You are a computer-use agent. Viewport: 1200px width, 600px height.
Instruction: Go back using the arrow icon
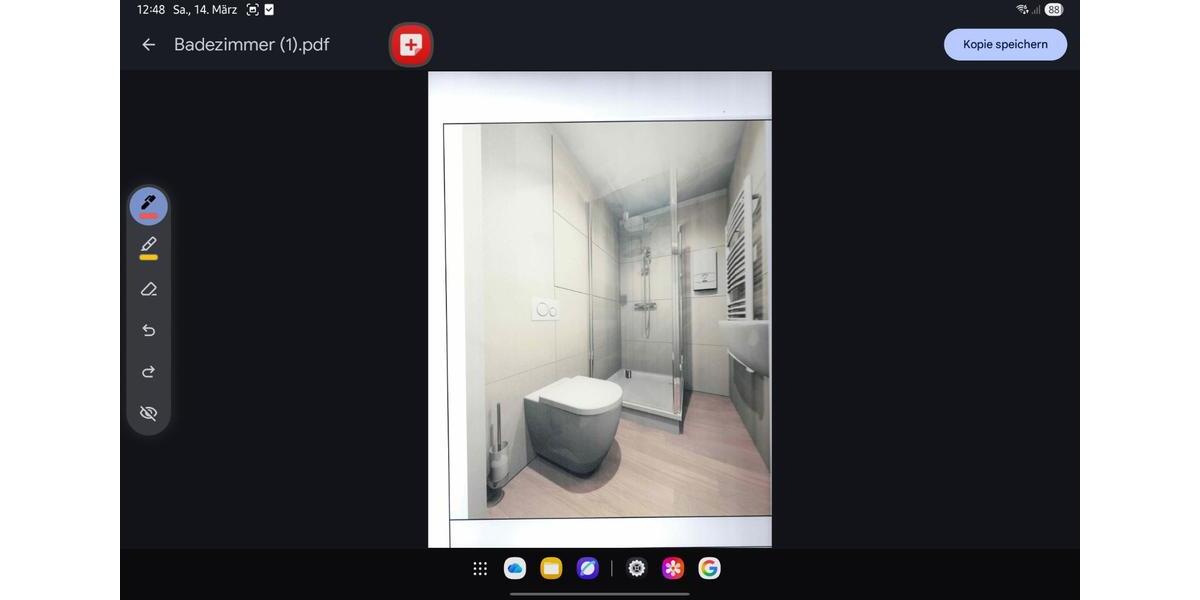(x=149, y=44)
